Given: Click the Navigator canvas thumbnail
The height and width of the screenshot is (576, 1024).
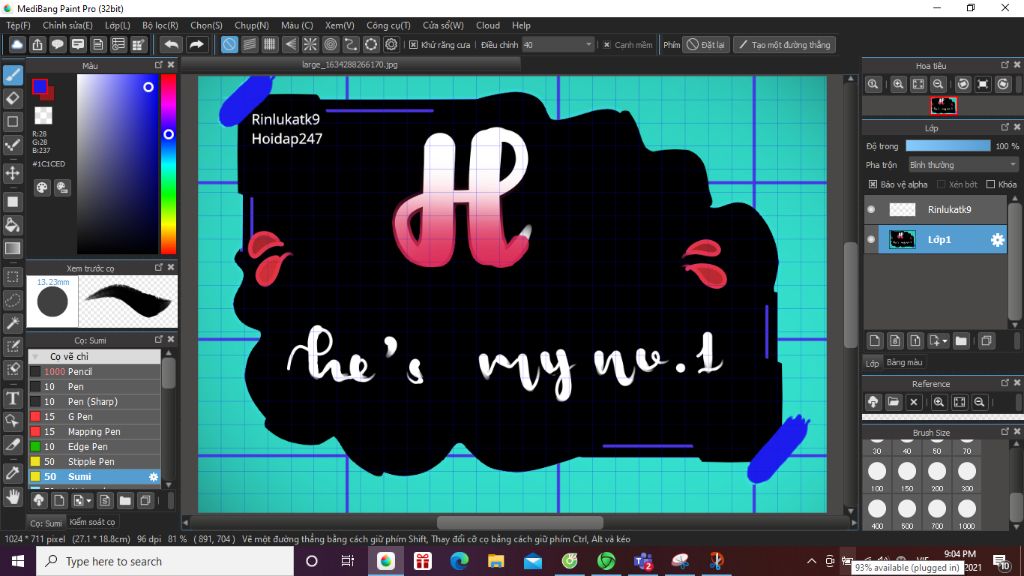Looking at the screenshot, I should tap(943, 106).
